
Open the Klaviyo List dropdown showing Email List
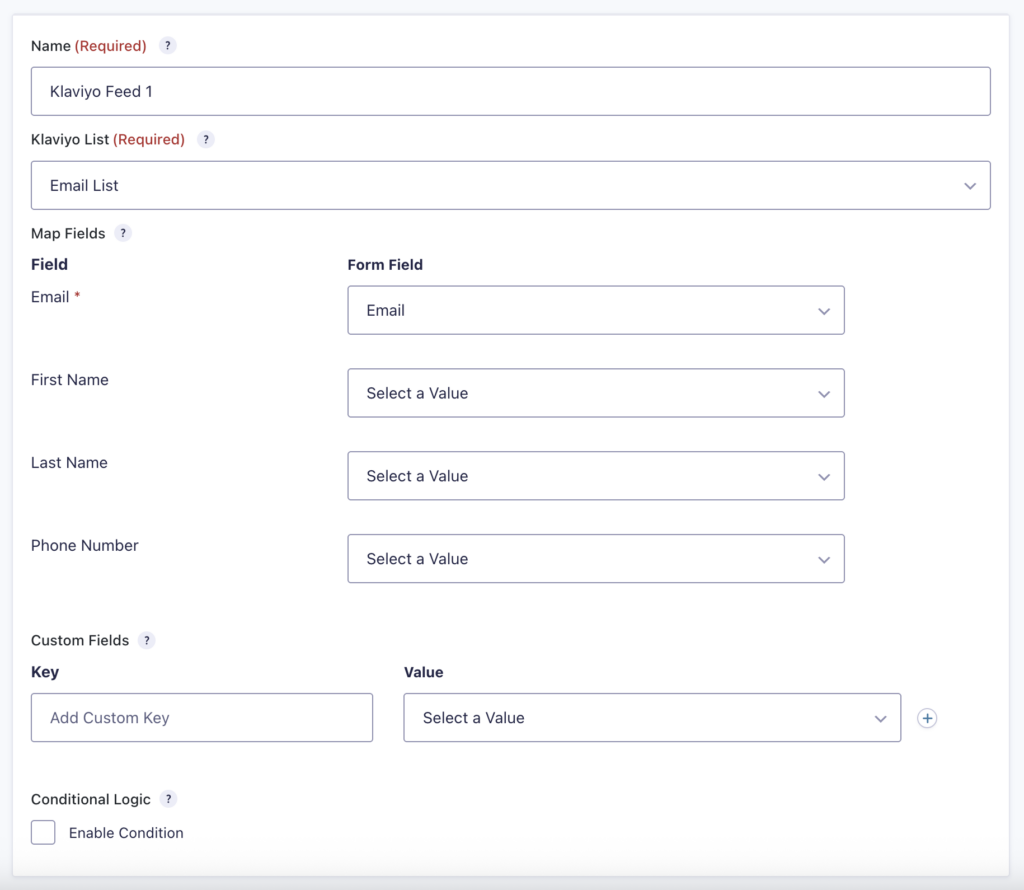click(511, 185)
